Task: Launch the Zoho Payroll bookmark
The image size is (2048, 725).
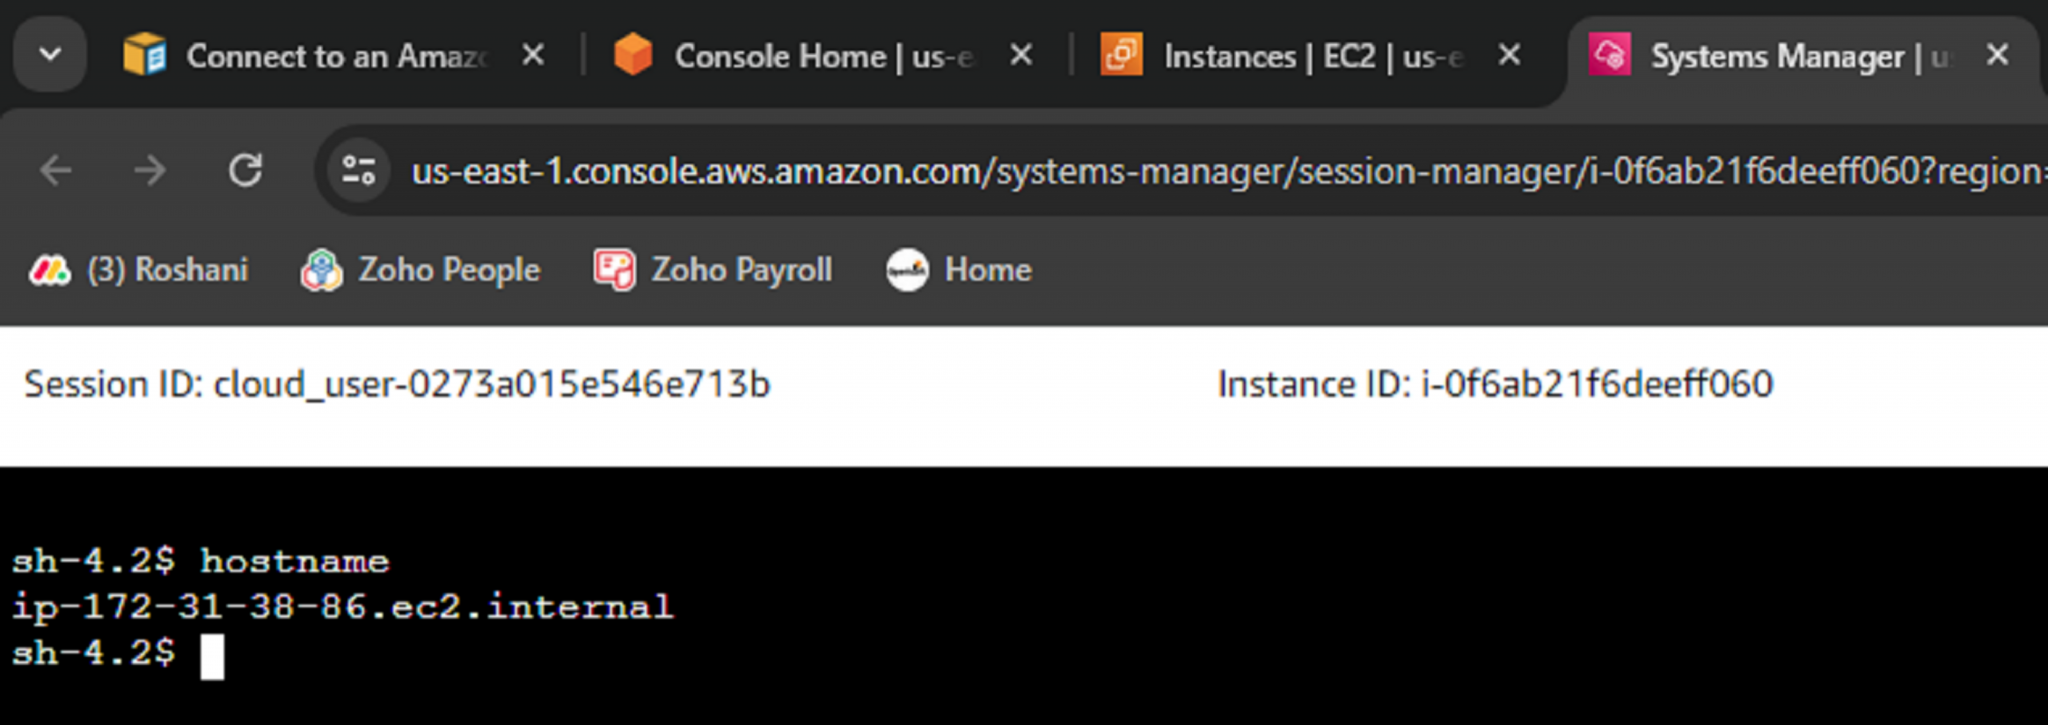Action: coord(713,270)
